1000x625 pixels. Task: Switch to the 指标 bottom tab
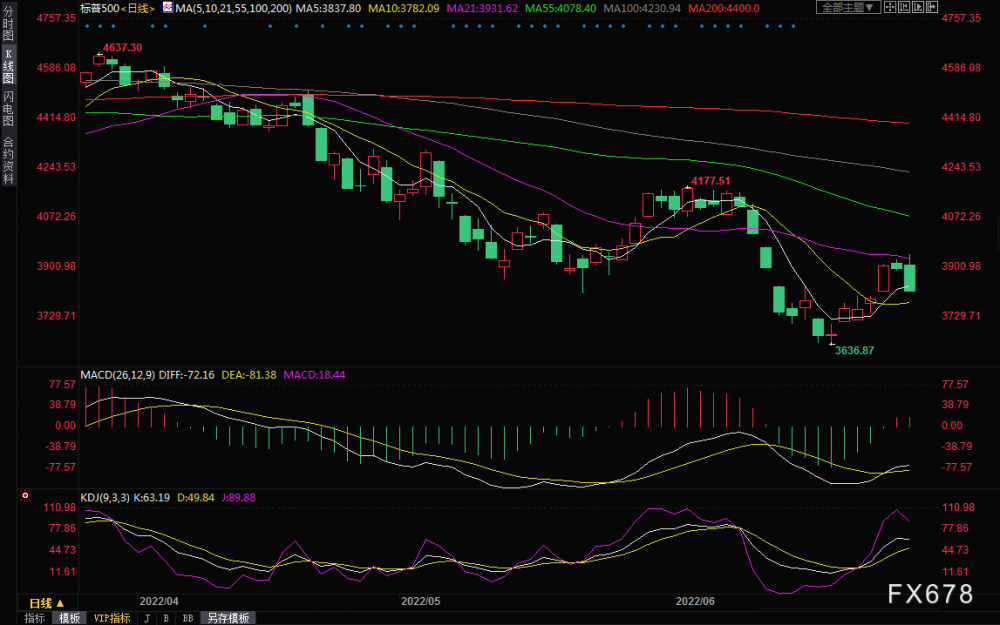(x=34, y=618)
